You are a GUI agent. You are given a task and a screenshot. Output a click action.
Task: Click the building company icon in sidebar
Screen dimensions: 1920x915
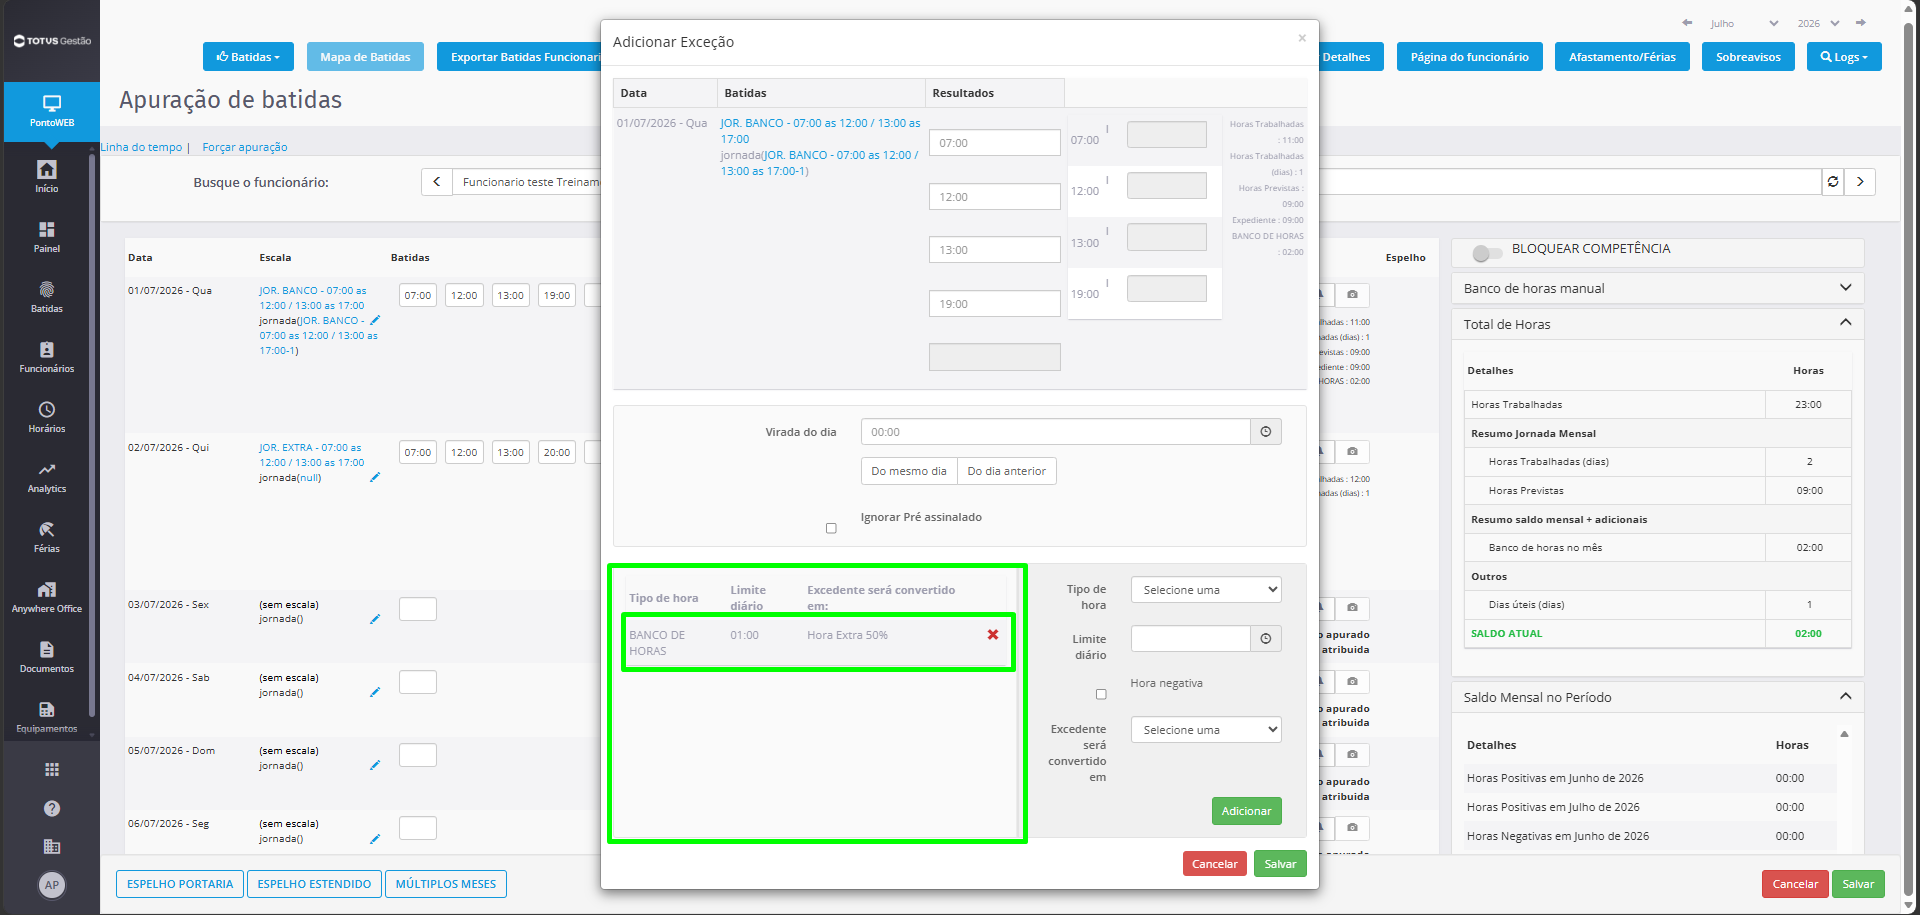52,846
